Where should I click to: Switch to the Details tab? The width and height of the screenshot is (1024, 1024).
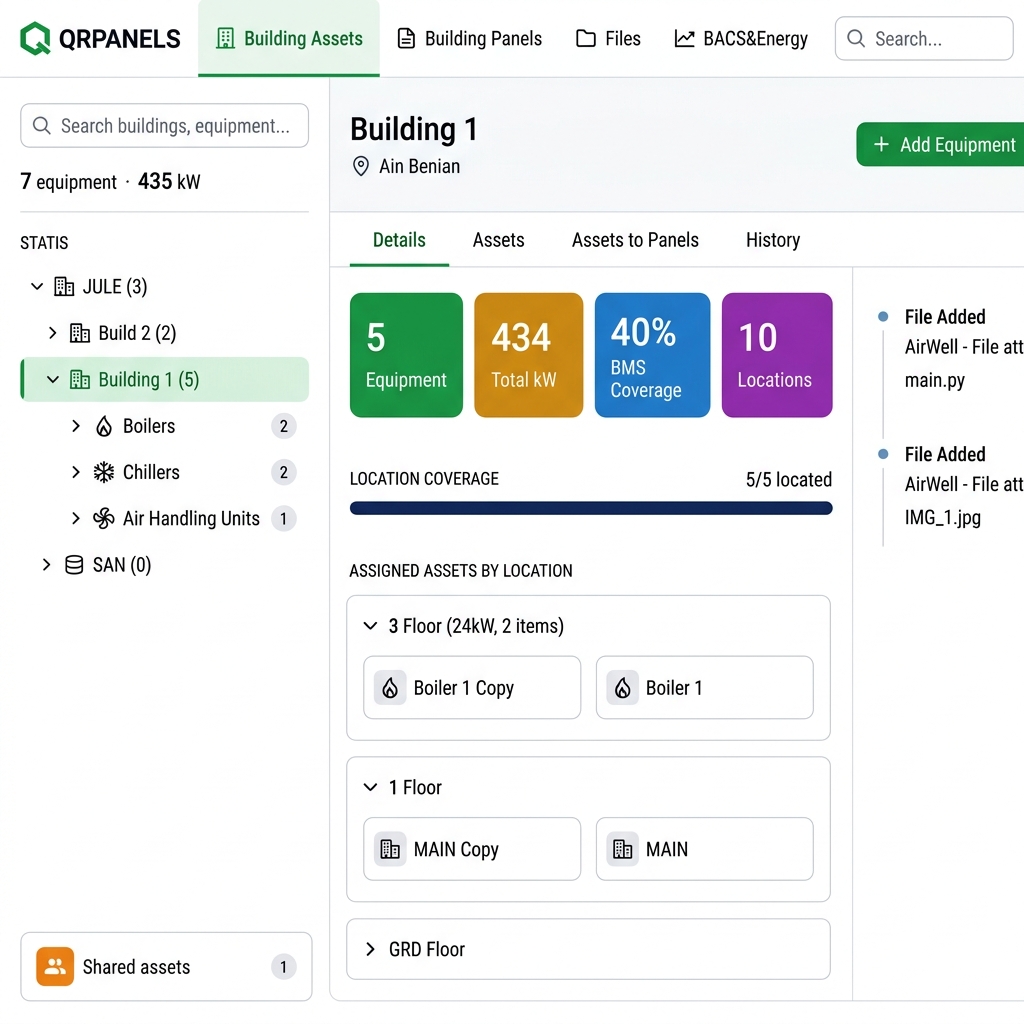399,240
